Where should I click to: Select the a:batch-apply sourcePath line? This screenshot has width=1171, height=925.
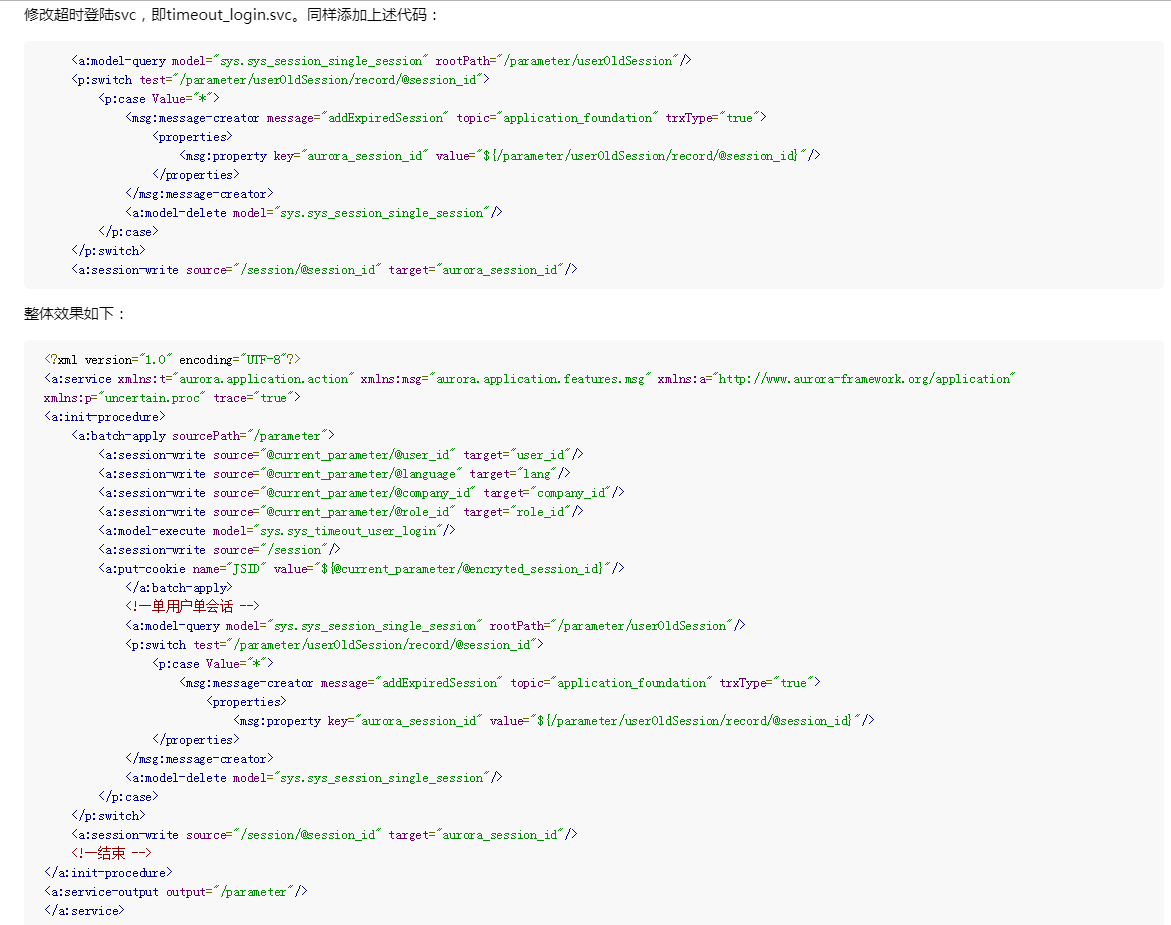pos(203,436)
